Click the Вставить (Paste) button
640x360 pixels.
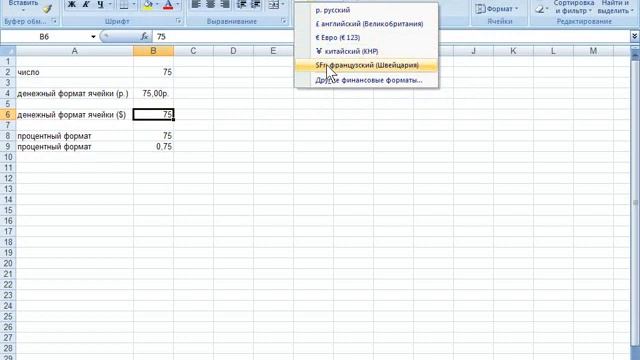click(x=23, y=6)
